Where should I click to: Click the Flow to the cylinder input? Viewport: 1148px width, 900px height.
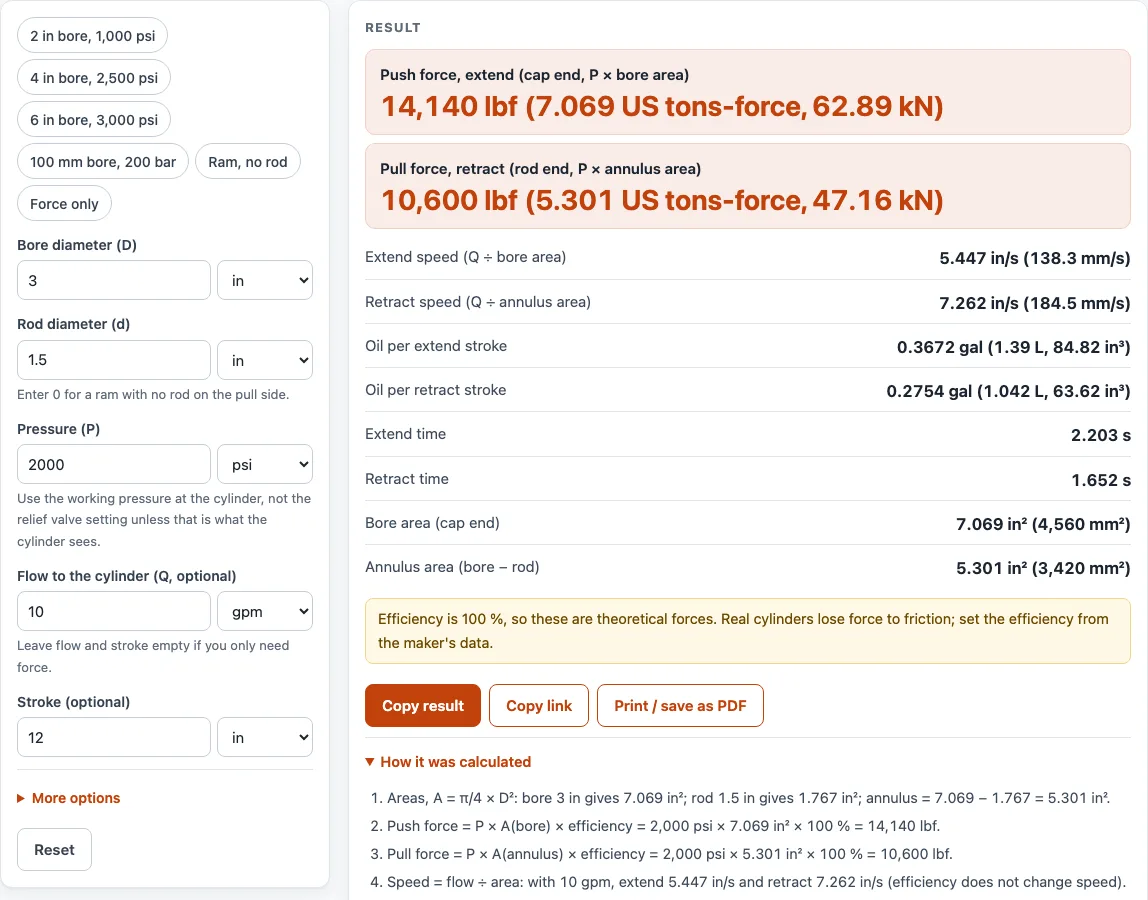click(x=113, y=611)
